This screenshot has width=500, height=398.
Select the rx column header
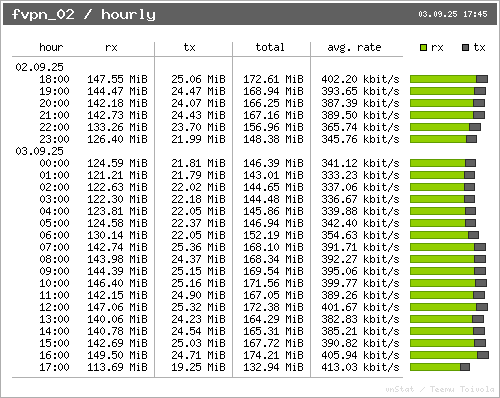pos(111,48)
